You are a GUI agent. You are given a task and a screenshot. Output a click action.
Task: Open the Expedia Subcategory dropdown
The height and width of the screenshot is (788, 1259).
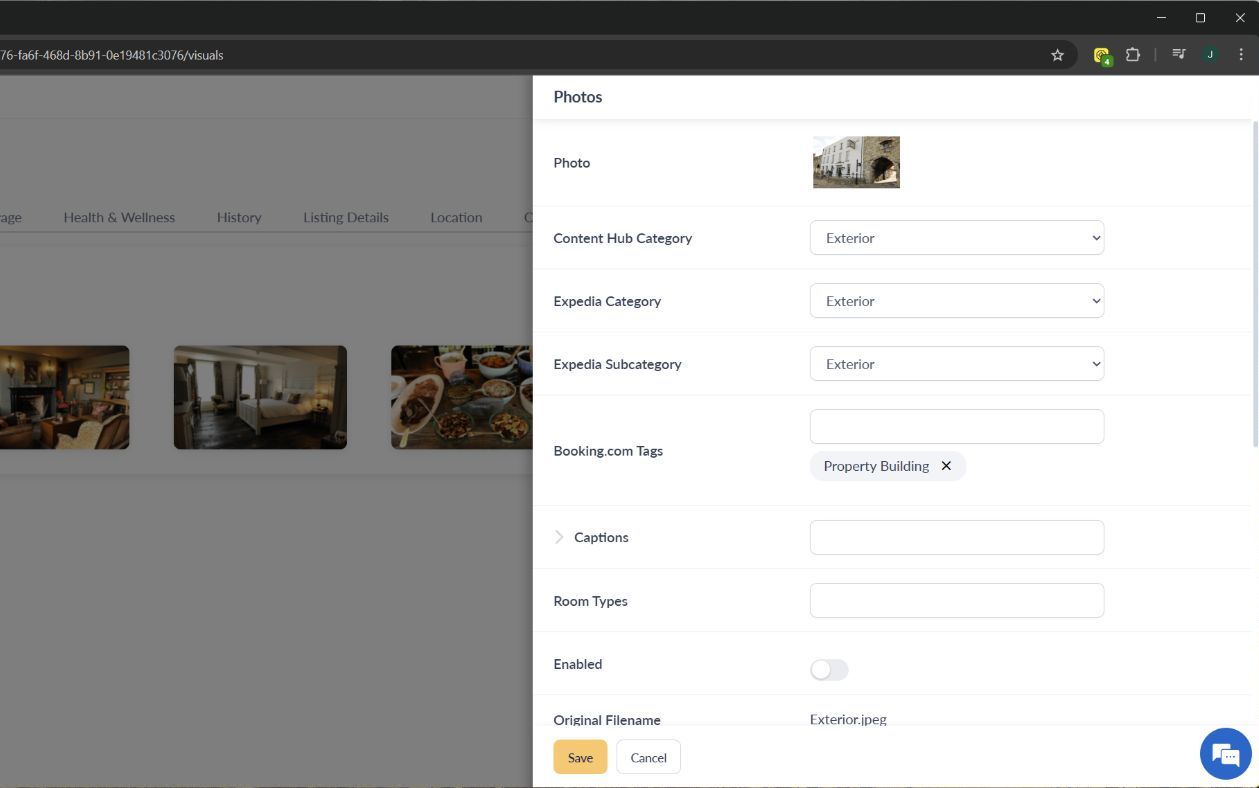[957, 364]
